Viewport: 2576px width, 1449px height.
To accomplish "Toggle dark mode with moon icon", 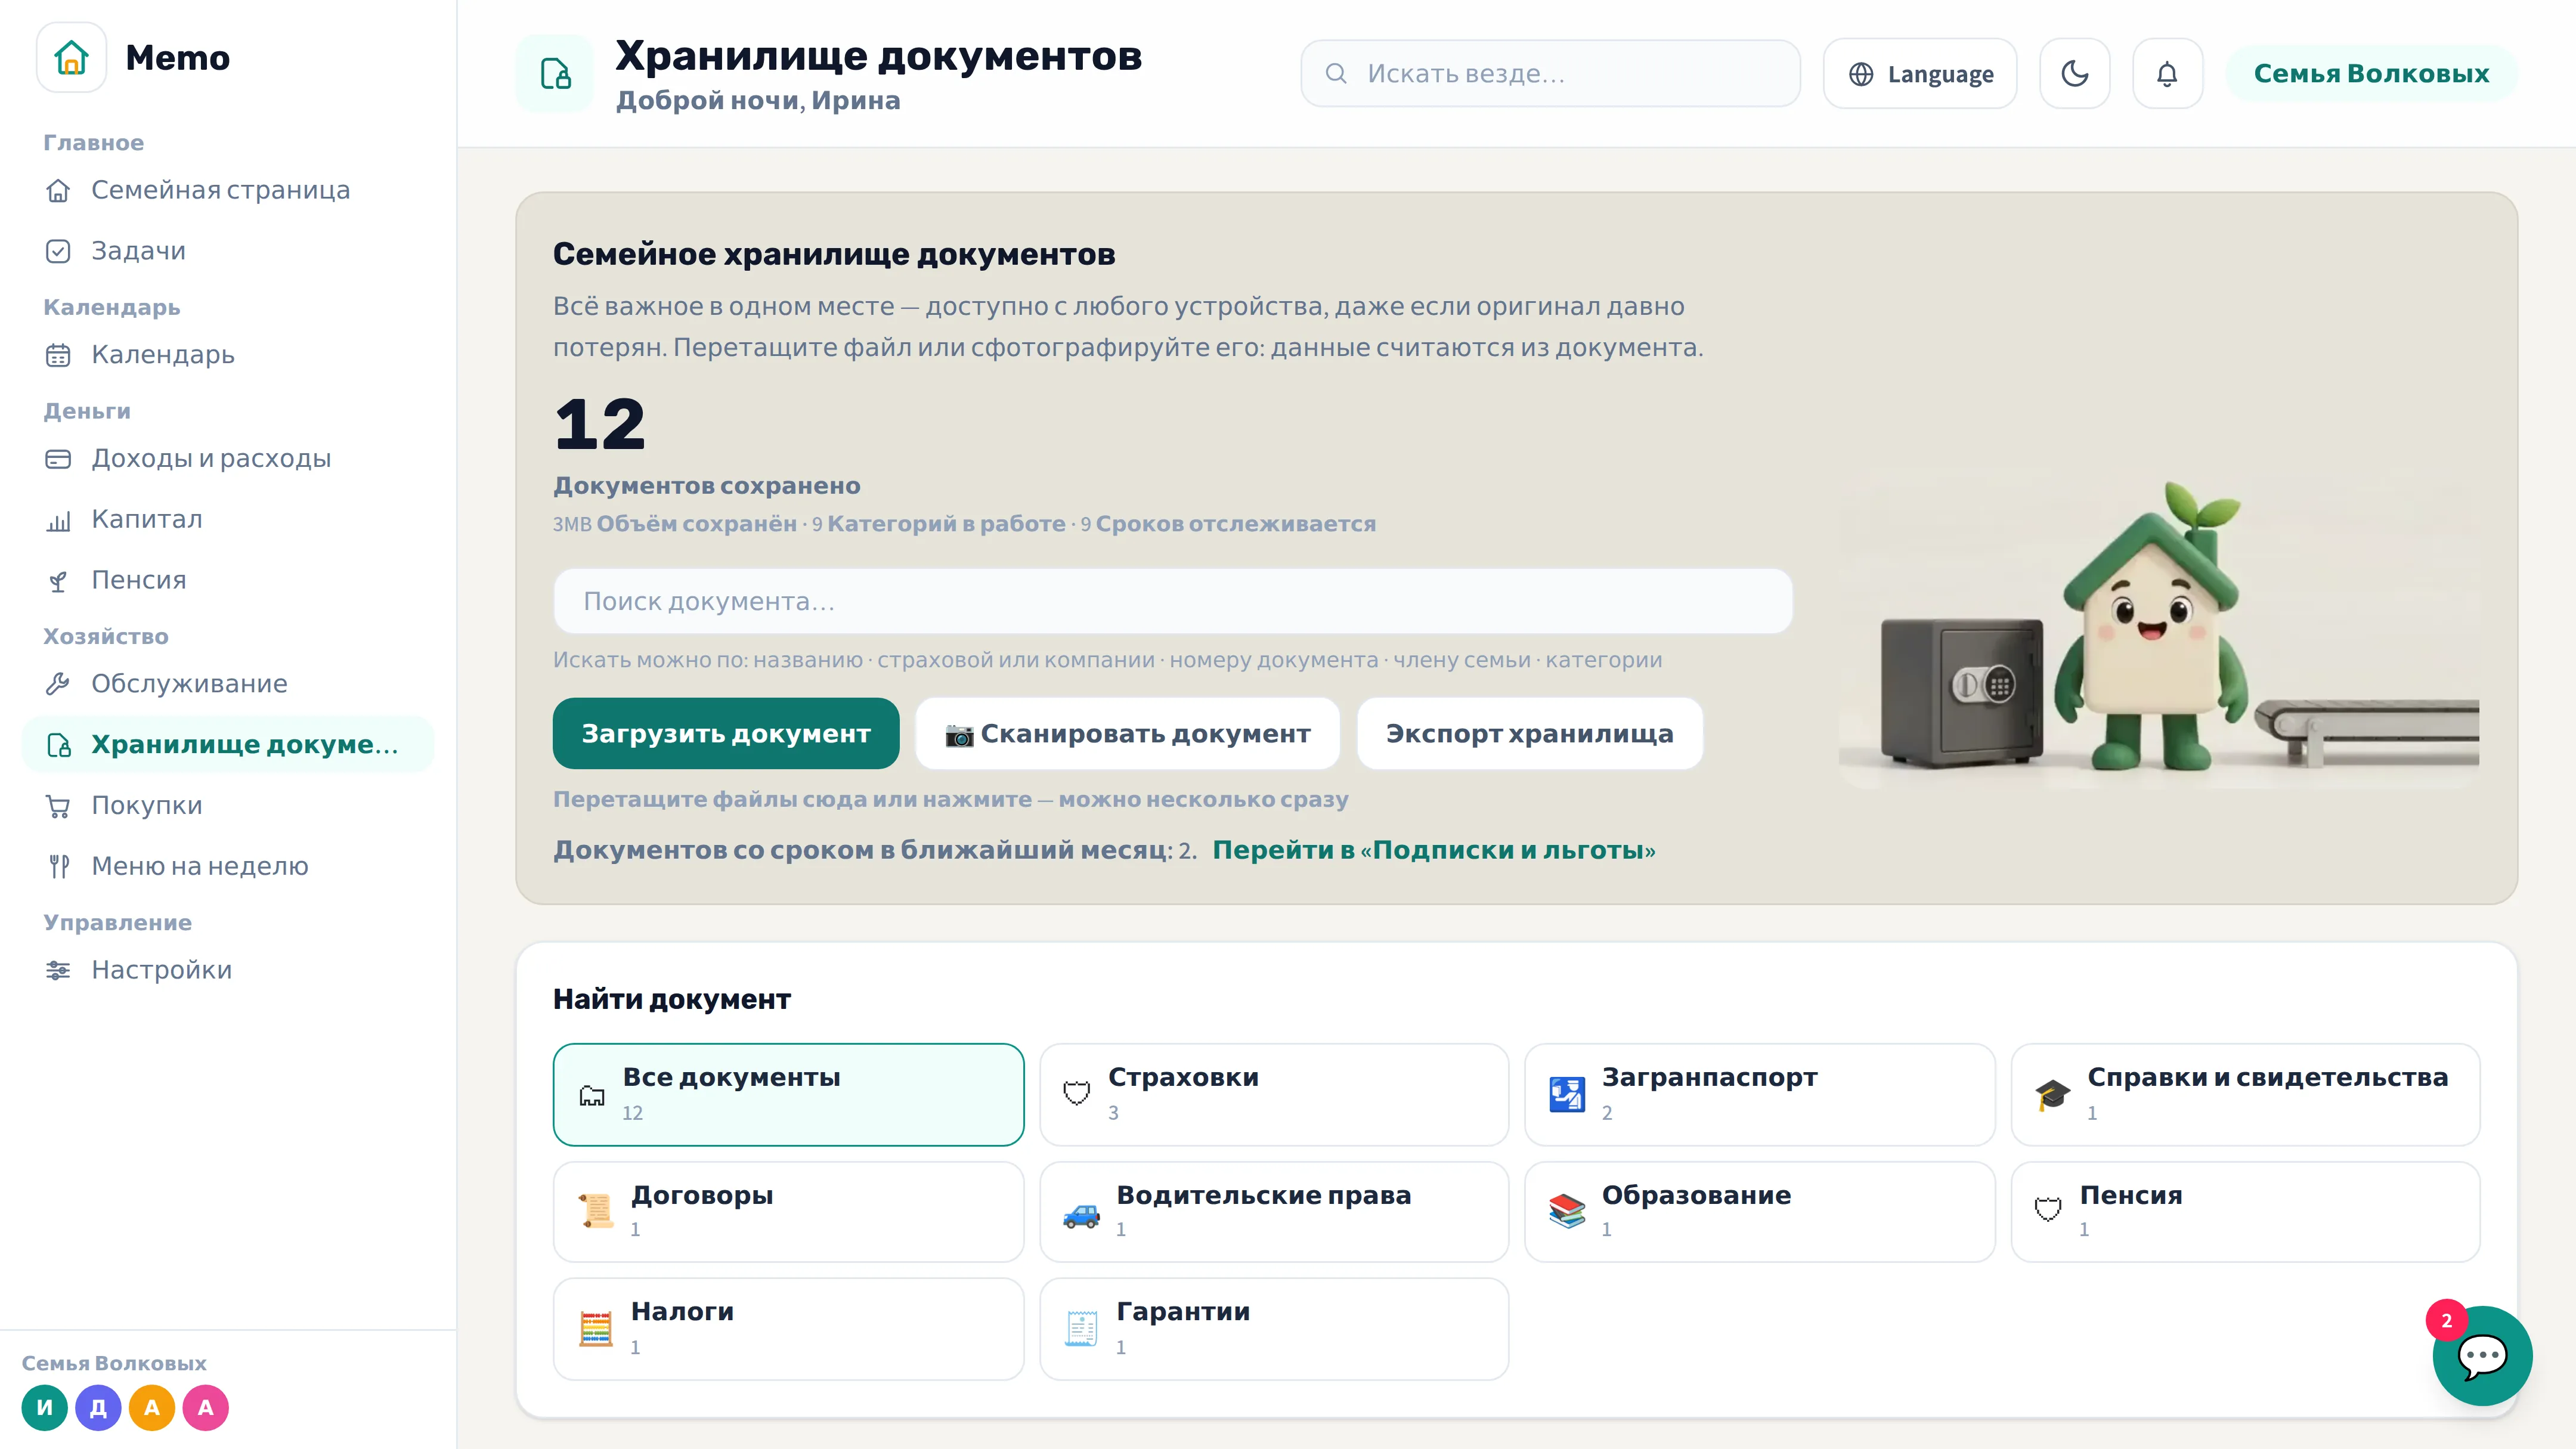I will click(x=2075, y=73).
